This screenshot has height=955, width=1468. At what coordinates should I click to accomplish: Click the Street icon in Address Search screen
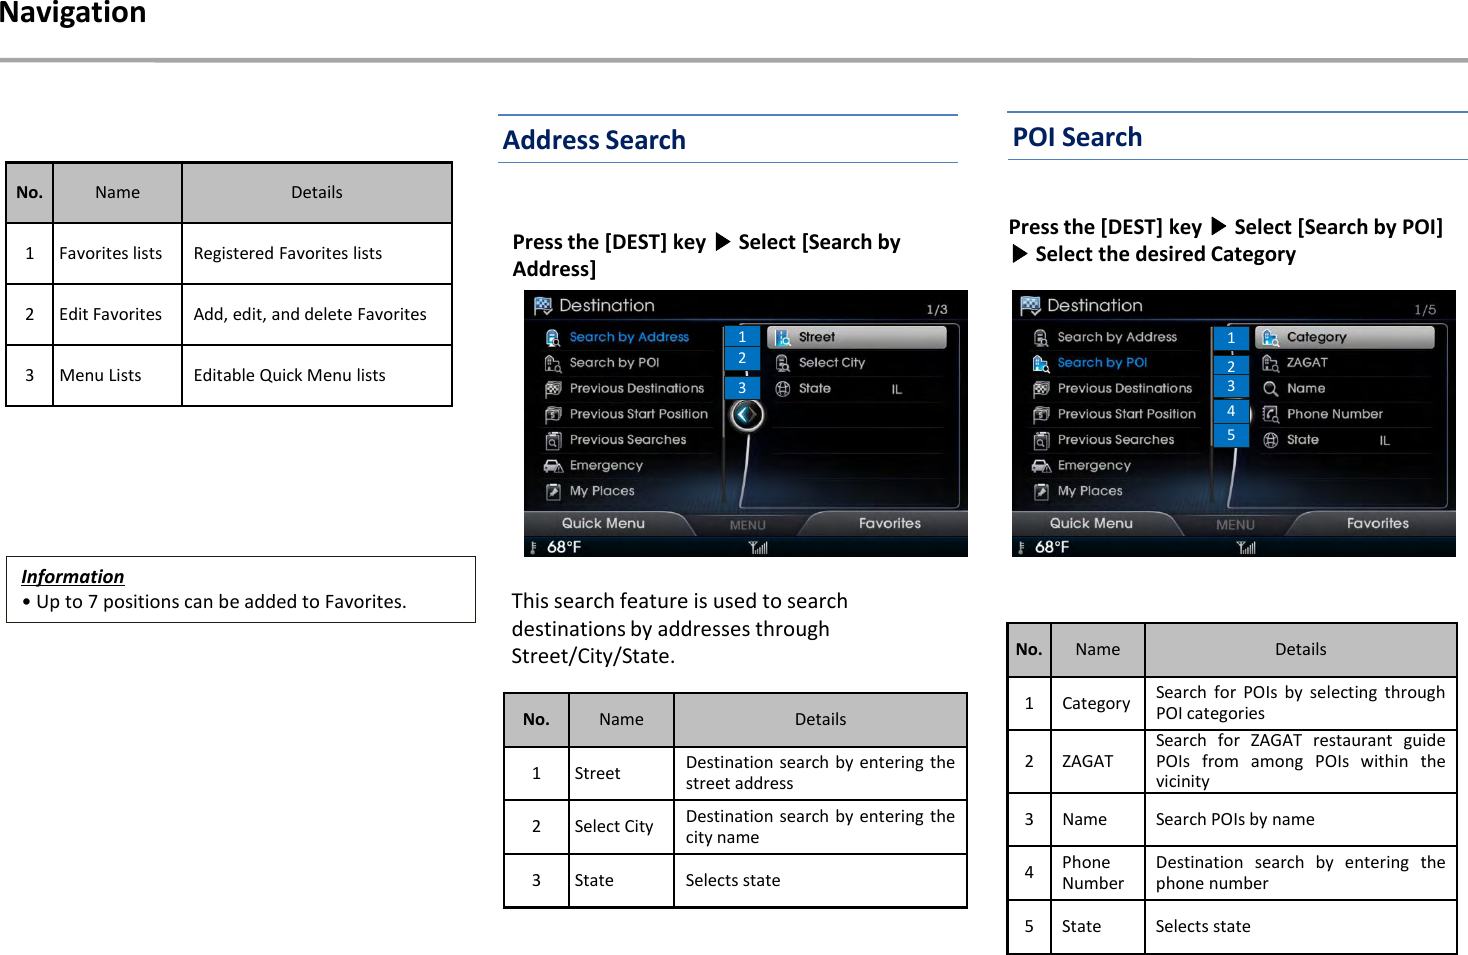tap(783, 338)
